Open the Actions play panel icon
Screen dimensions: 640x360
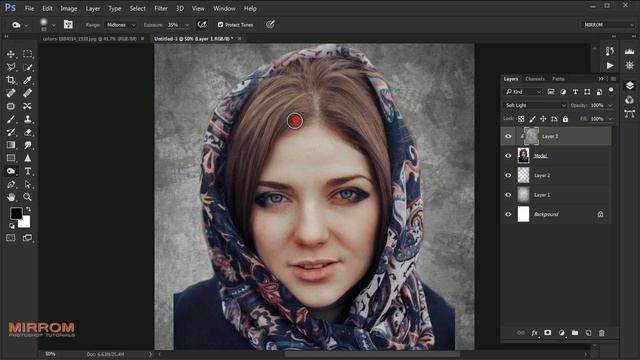610,65
